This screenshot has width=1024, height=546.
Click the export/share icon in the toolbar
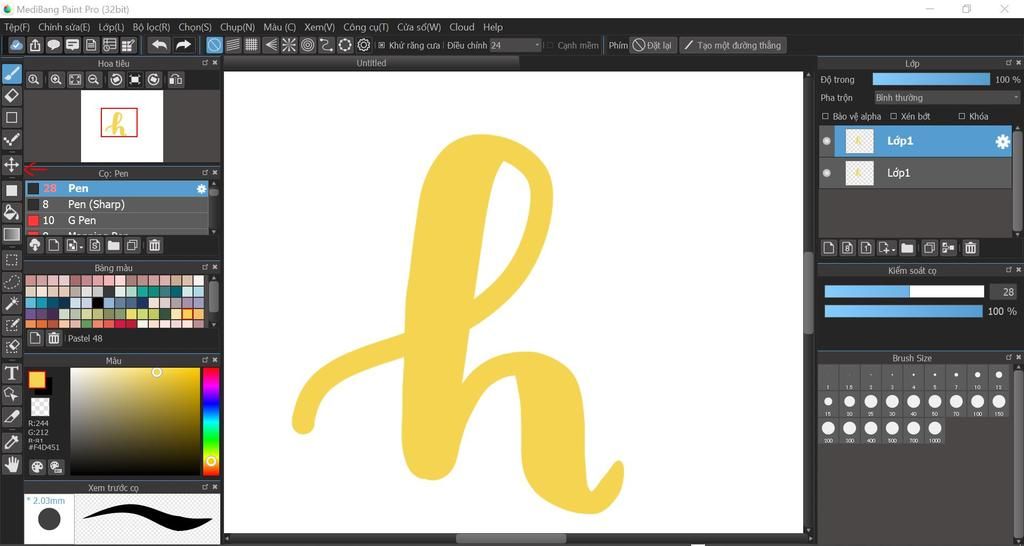[35, 45]
